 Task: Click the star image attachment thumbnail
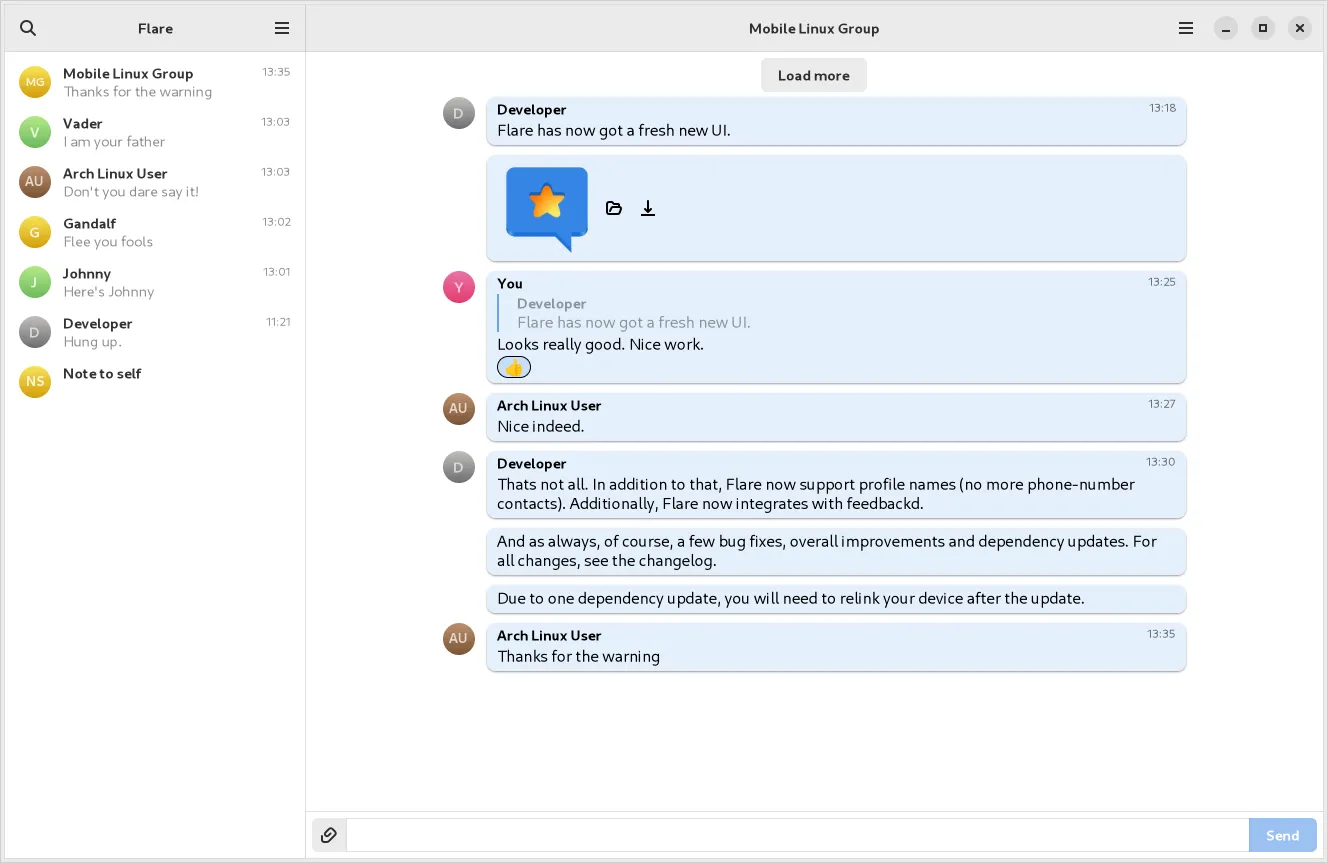click(547, 208)
